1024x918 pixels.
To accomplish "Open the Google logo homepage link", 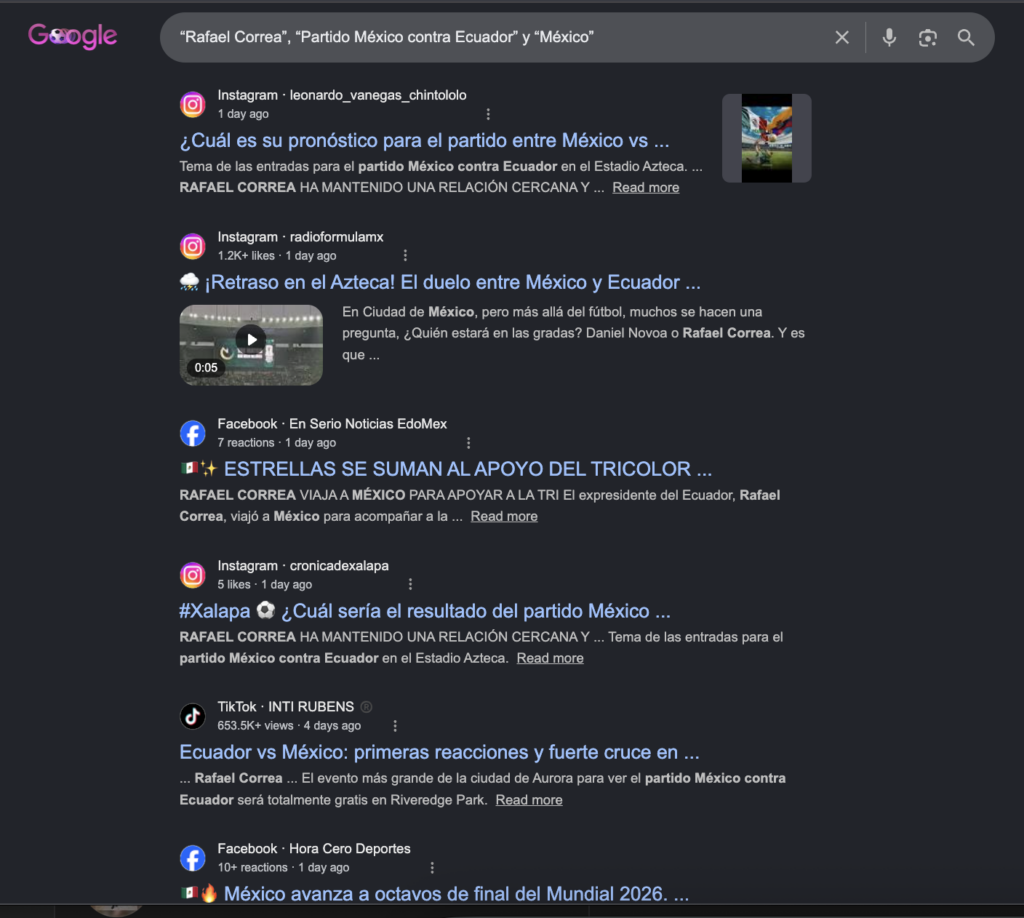I will pos(72,37).
